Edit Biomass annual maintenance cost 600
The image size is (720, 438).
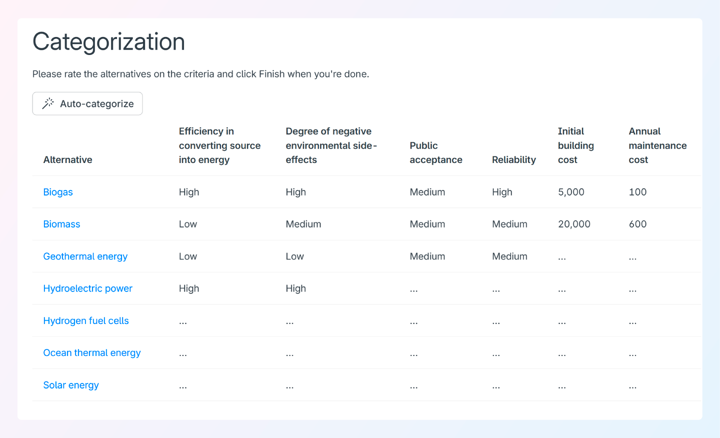pos(638,224)
